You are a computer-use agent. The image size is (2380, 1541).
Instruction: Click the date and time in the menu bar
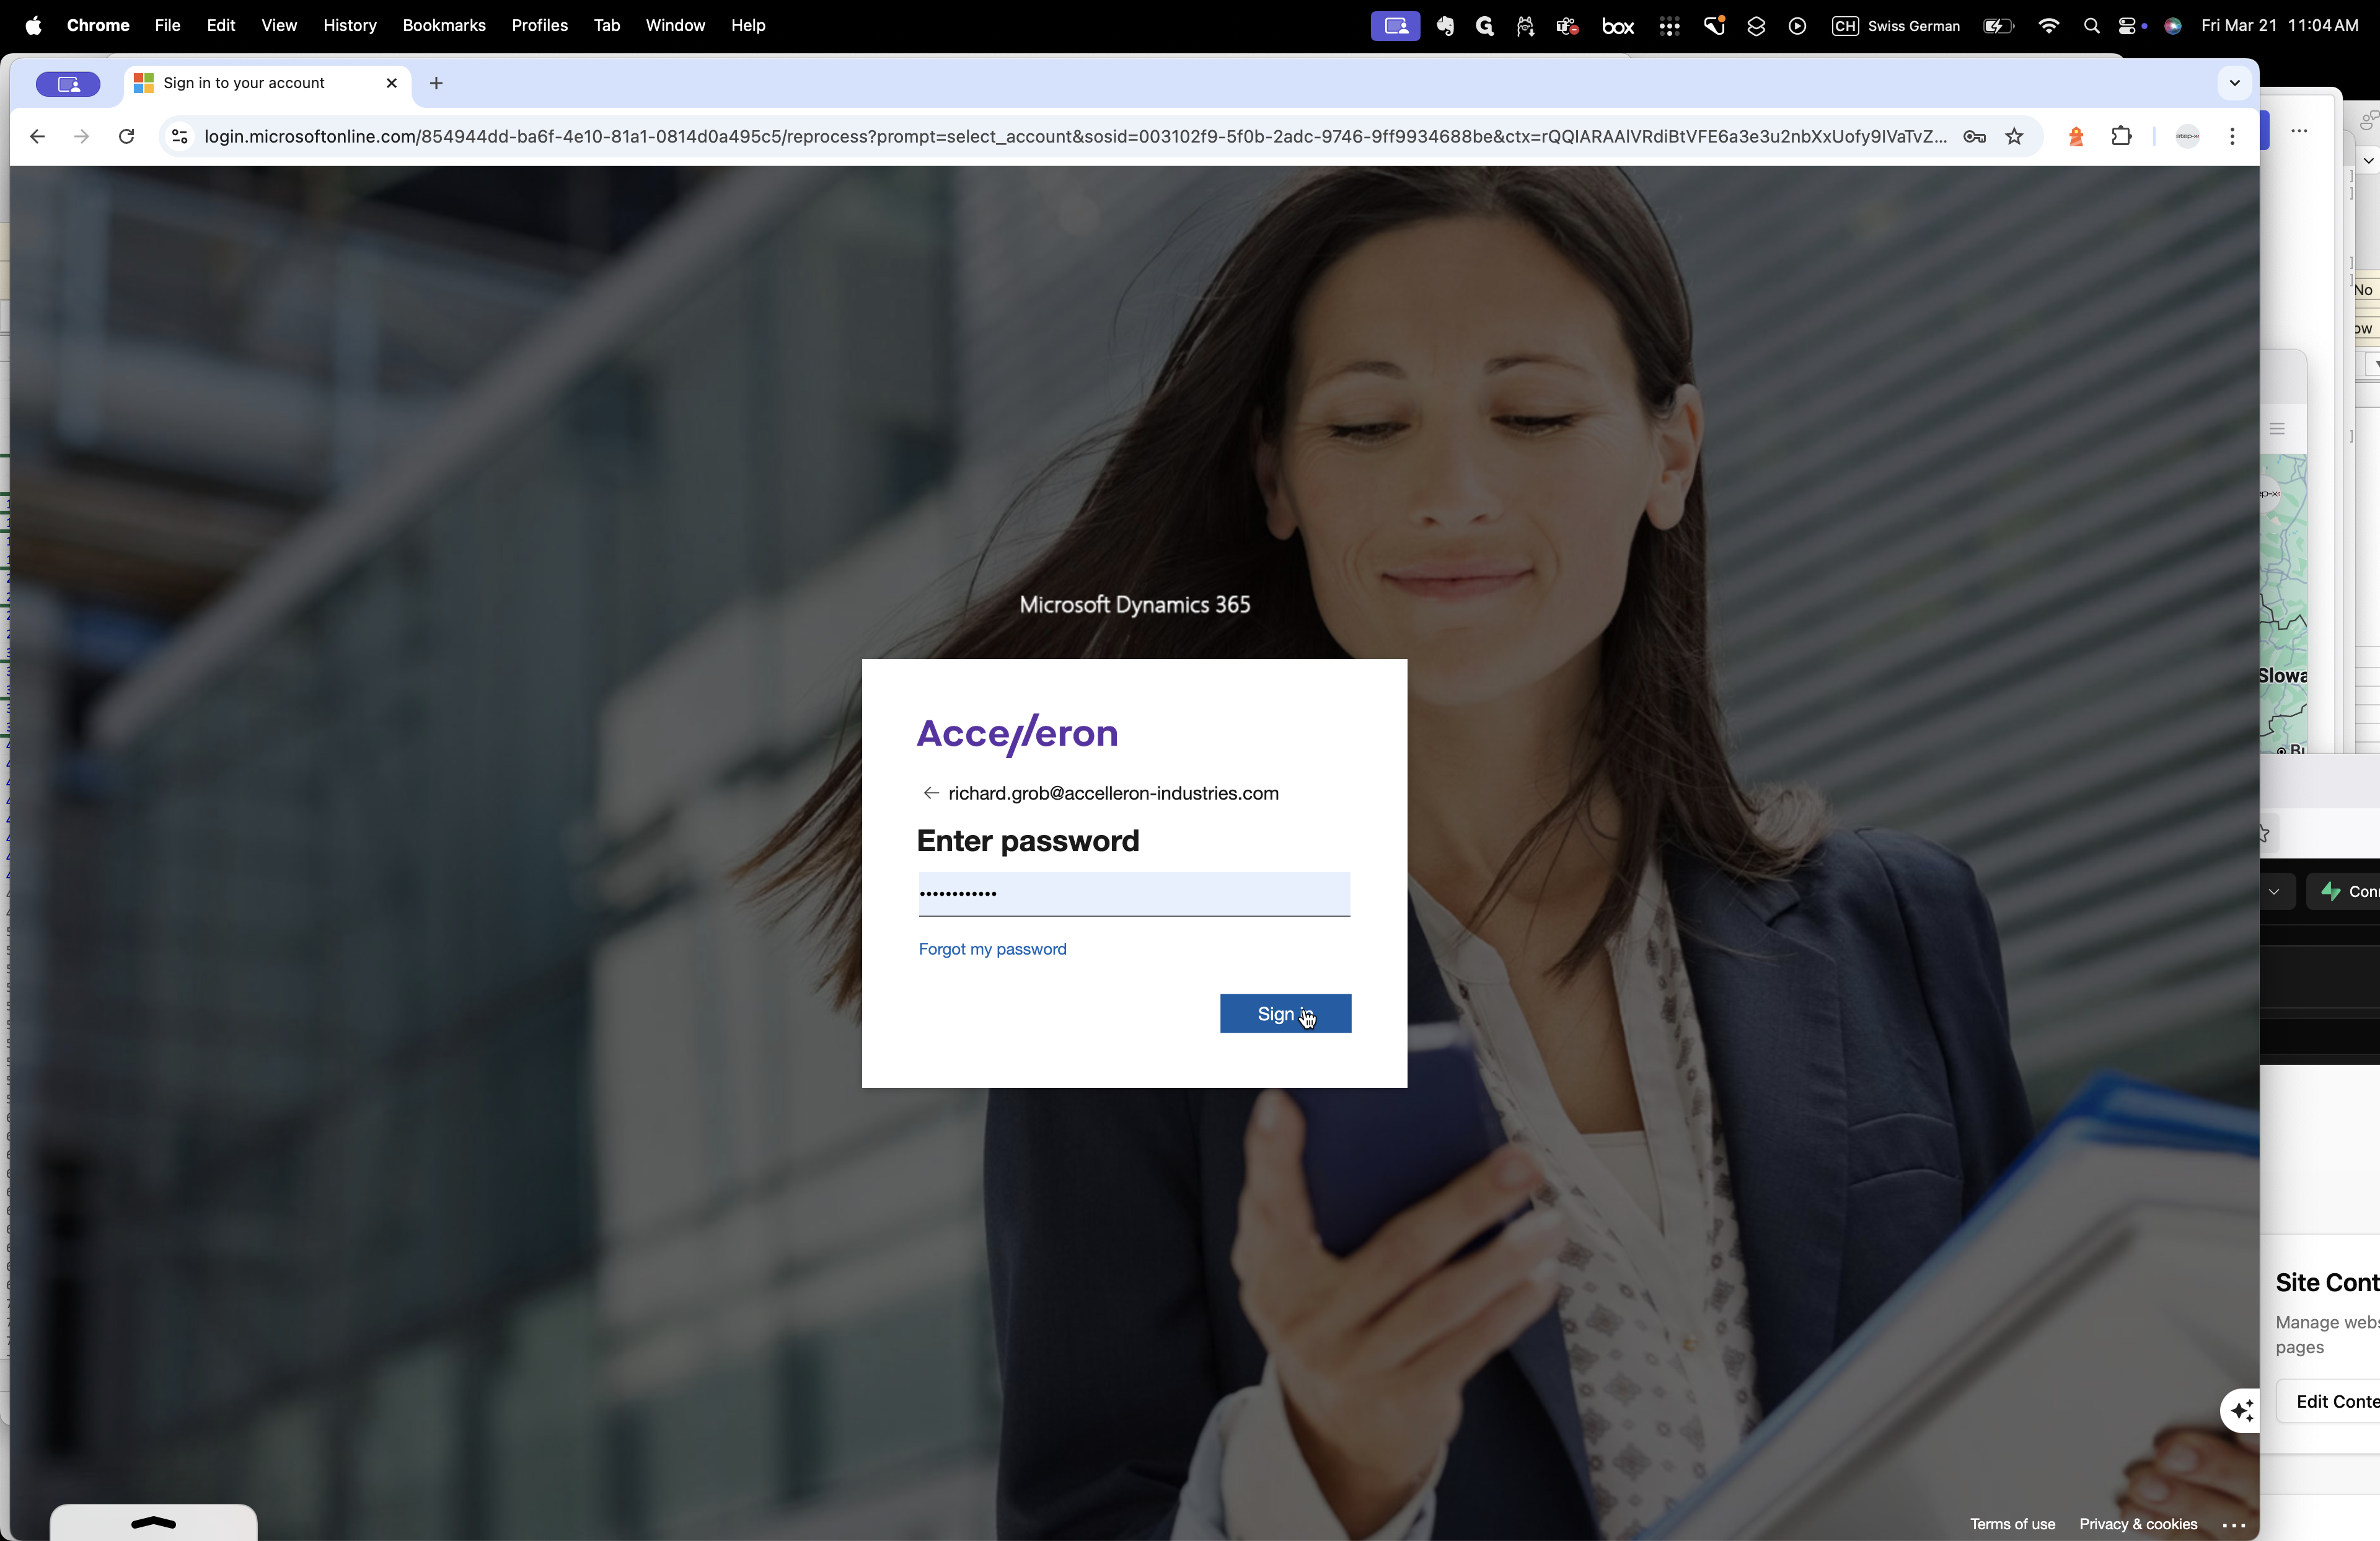point(2279,26)
